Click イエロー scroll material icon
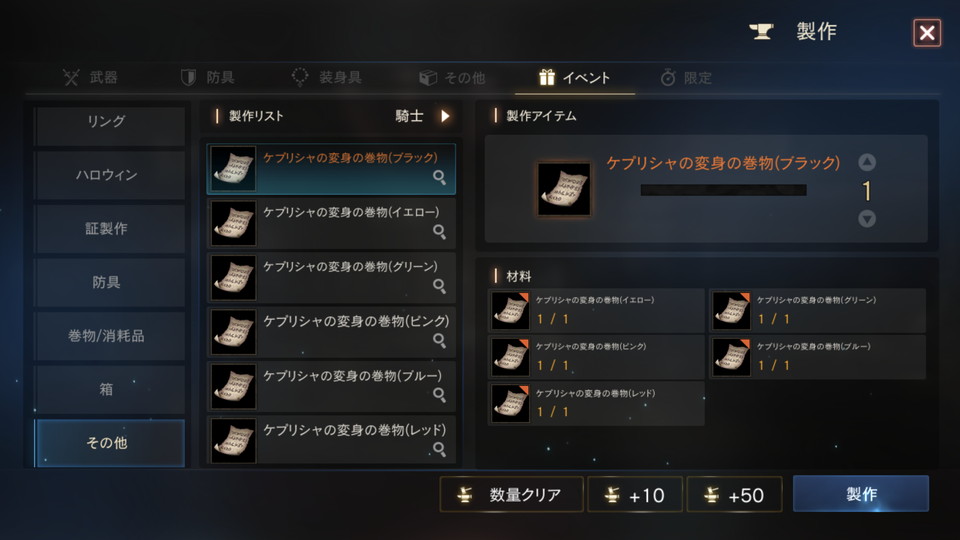 click(x=510, y=310)
